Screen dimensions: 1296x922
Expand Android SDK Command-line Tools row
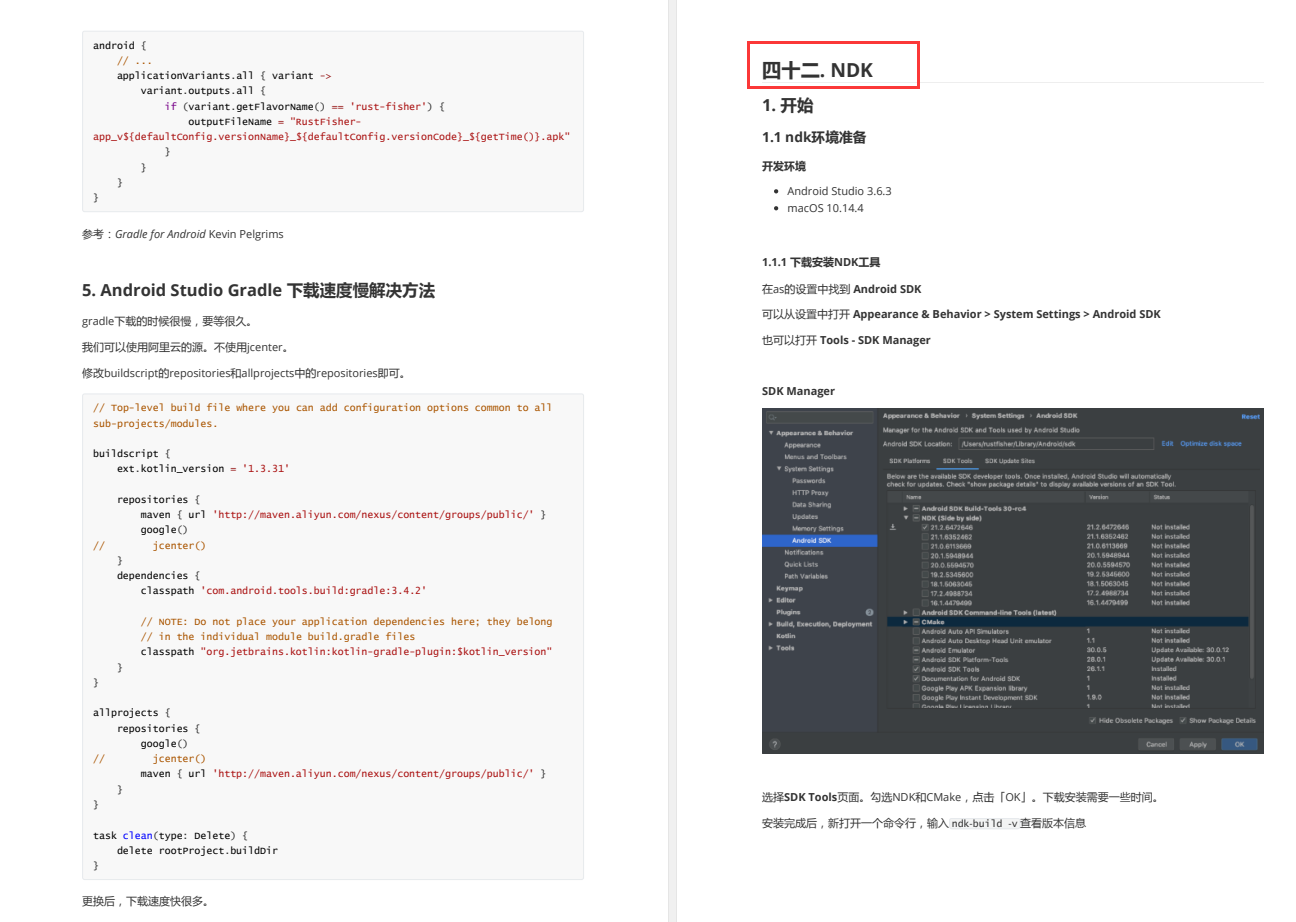click(906, 612)
